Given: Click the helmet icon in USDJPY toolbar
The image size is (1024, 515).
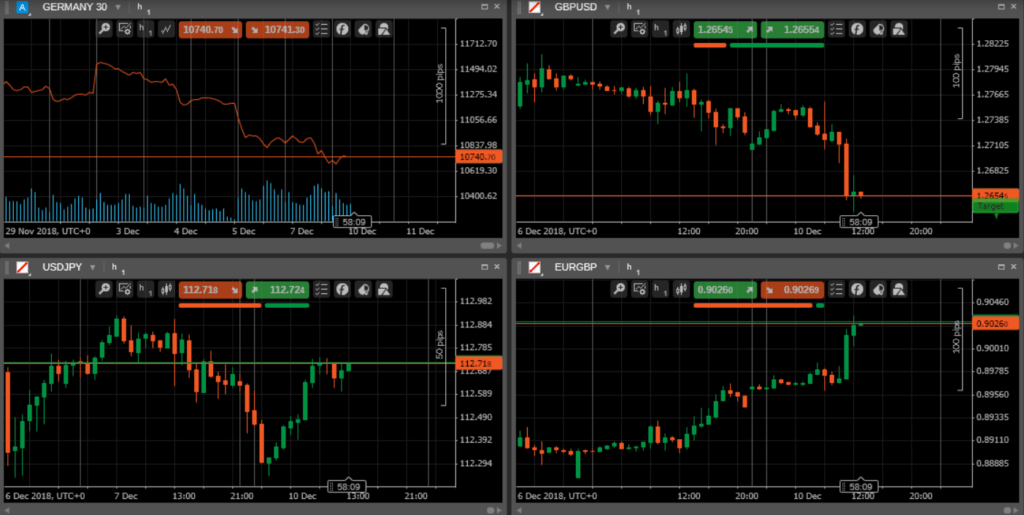Looking at the screenshot, I should [384, 289].
